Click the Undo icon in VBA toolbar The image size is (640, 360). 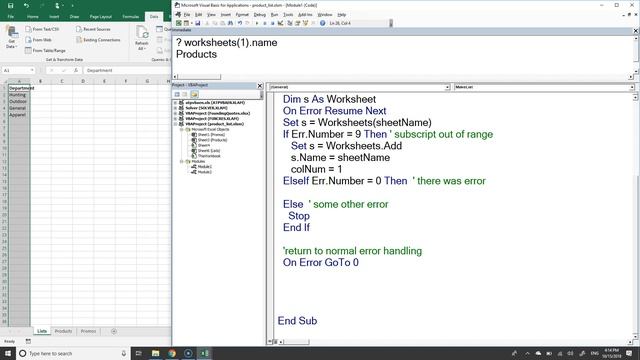(240, 23)
